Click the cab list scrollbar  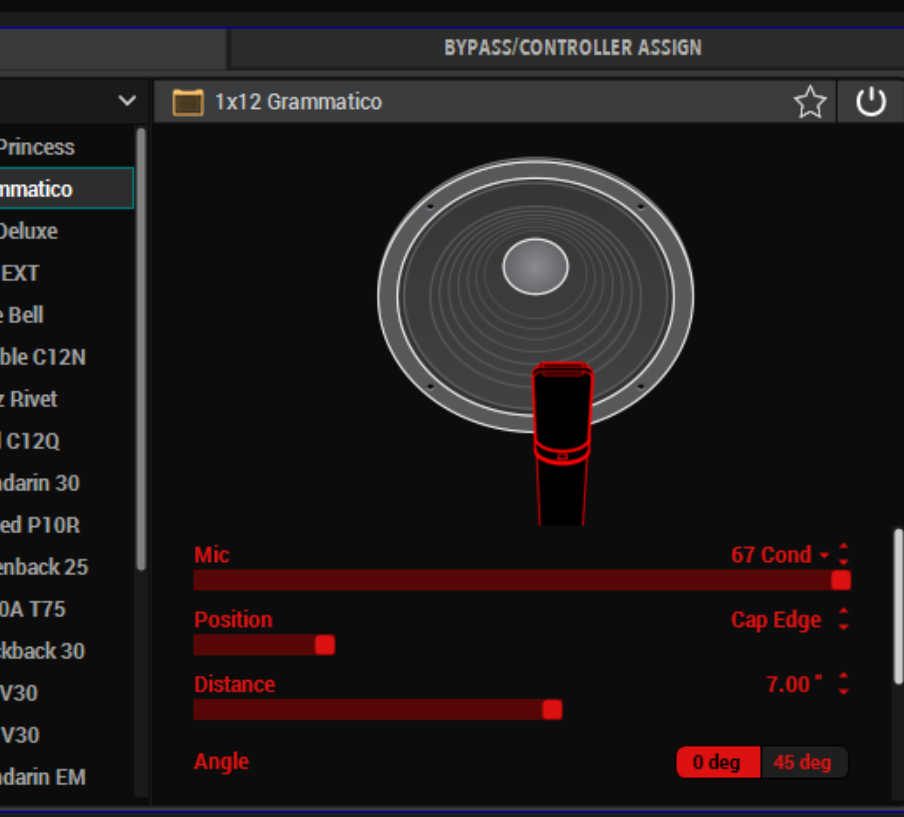141,350
